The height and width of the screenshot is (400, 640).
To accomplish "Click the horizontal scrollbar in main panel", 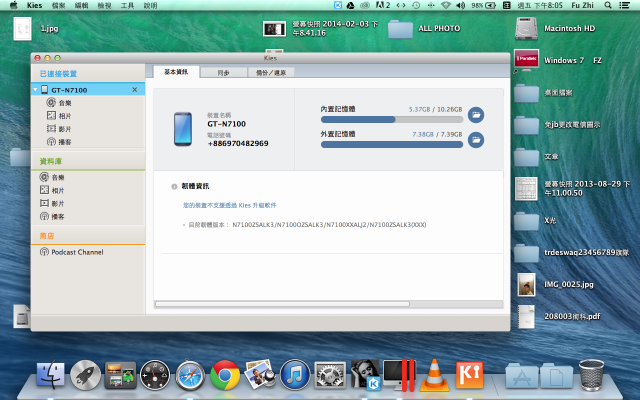I will click(282, 304).
